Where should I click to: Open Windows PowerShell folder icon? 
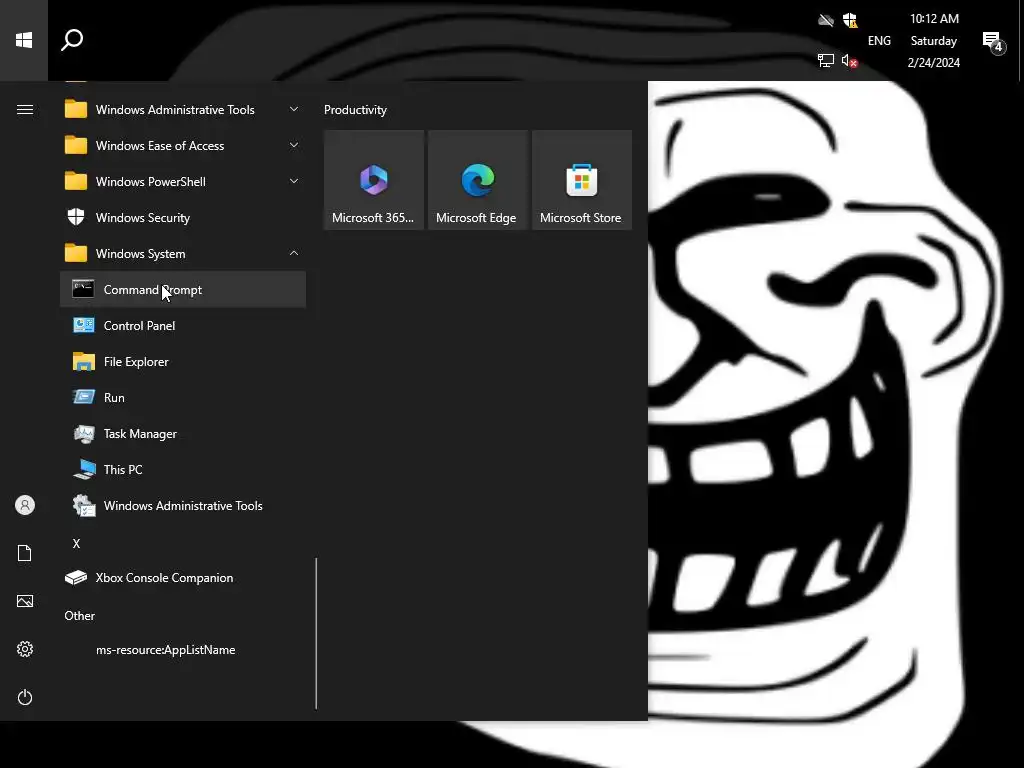click(76, 181)
